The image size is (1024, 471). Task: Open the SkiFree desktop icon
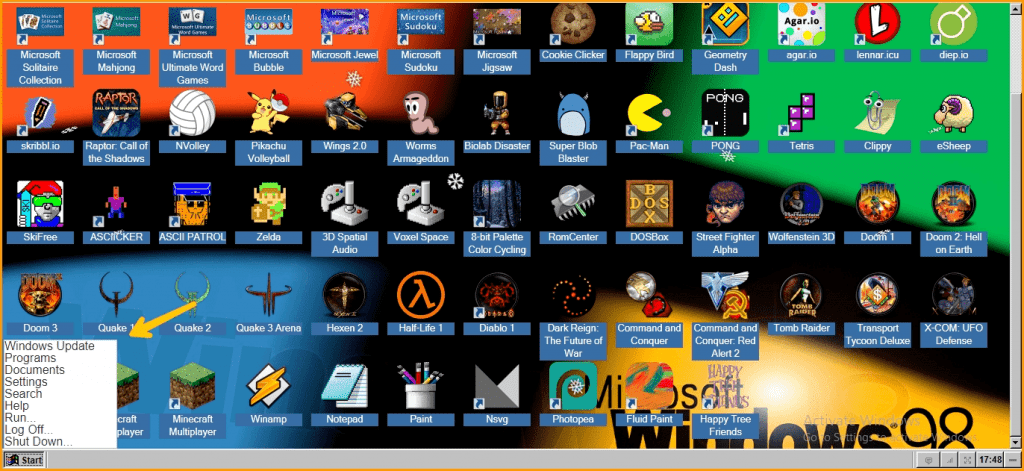(40, 204)
